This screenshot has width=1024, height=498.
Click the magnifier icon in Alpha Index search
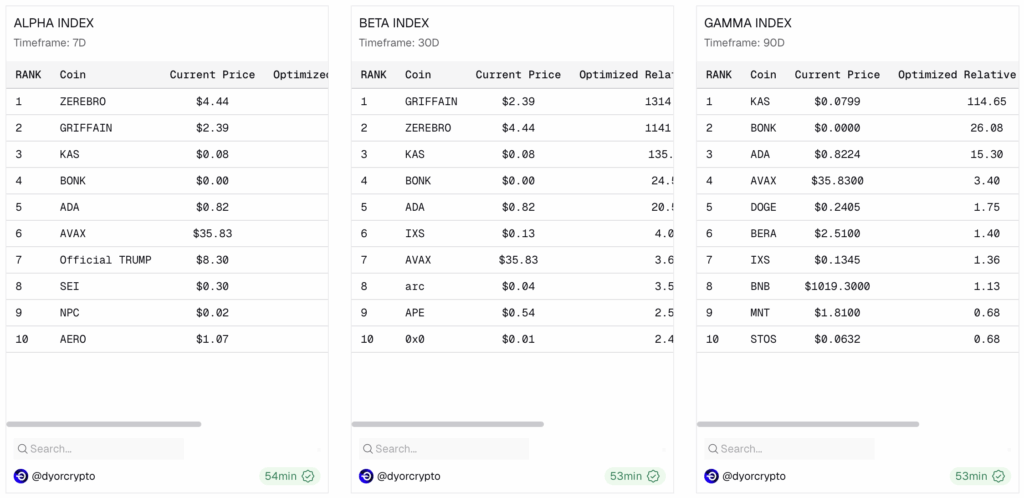pos(22,449)
